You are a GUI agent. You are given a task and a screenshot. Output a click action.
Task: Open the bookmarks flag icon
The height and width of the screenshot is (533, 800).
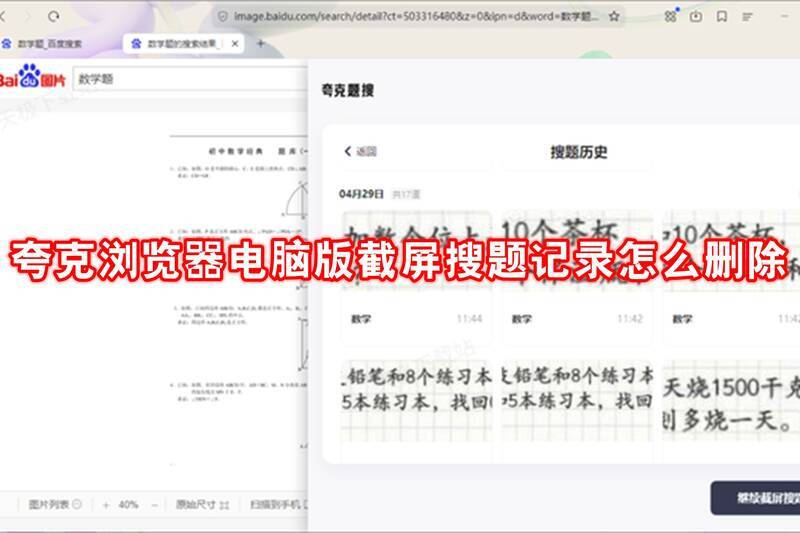point(721,16)
